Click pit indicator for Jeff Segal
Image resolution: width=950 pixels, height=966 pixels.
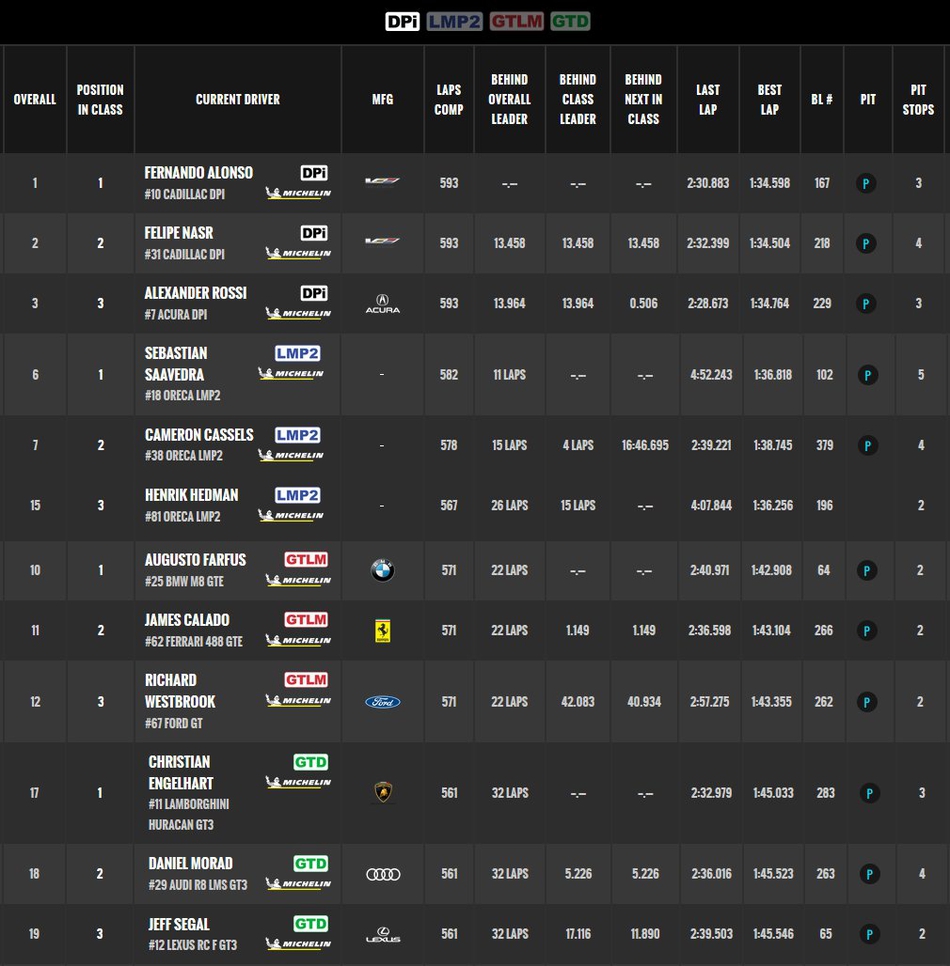869,935
